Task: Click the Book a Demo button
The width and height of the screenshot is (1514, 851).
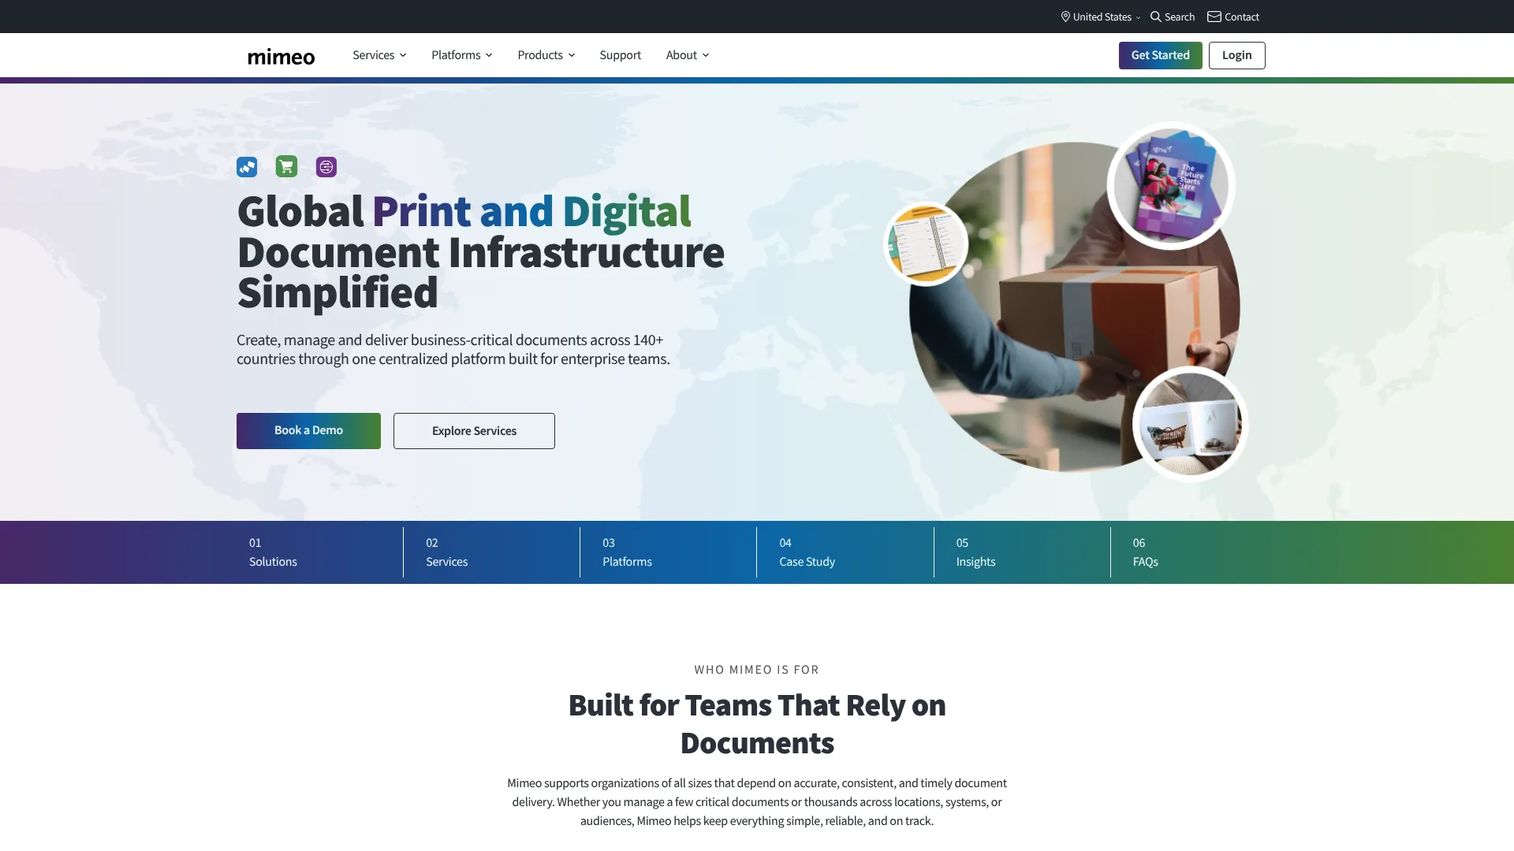Action: (308, 431)
